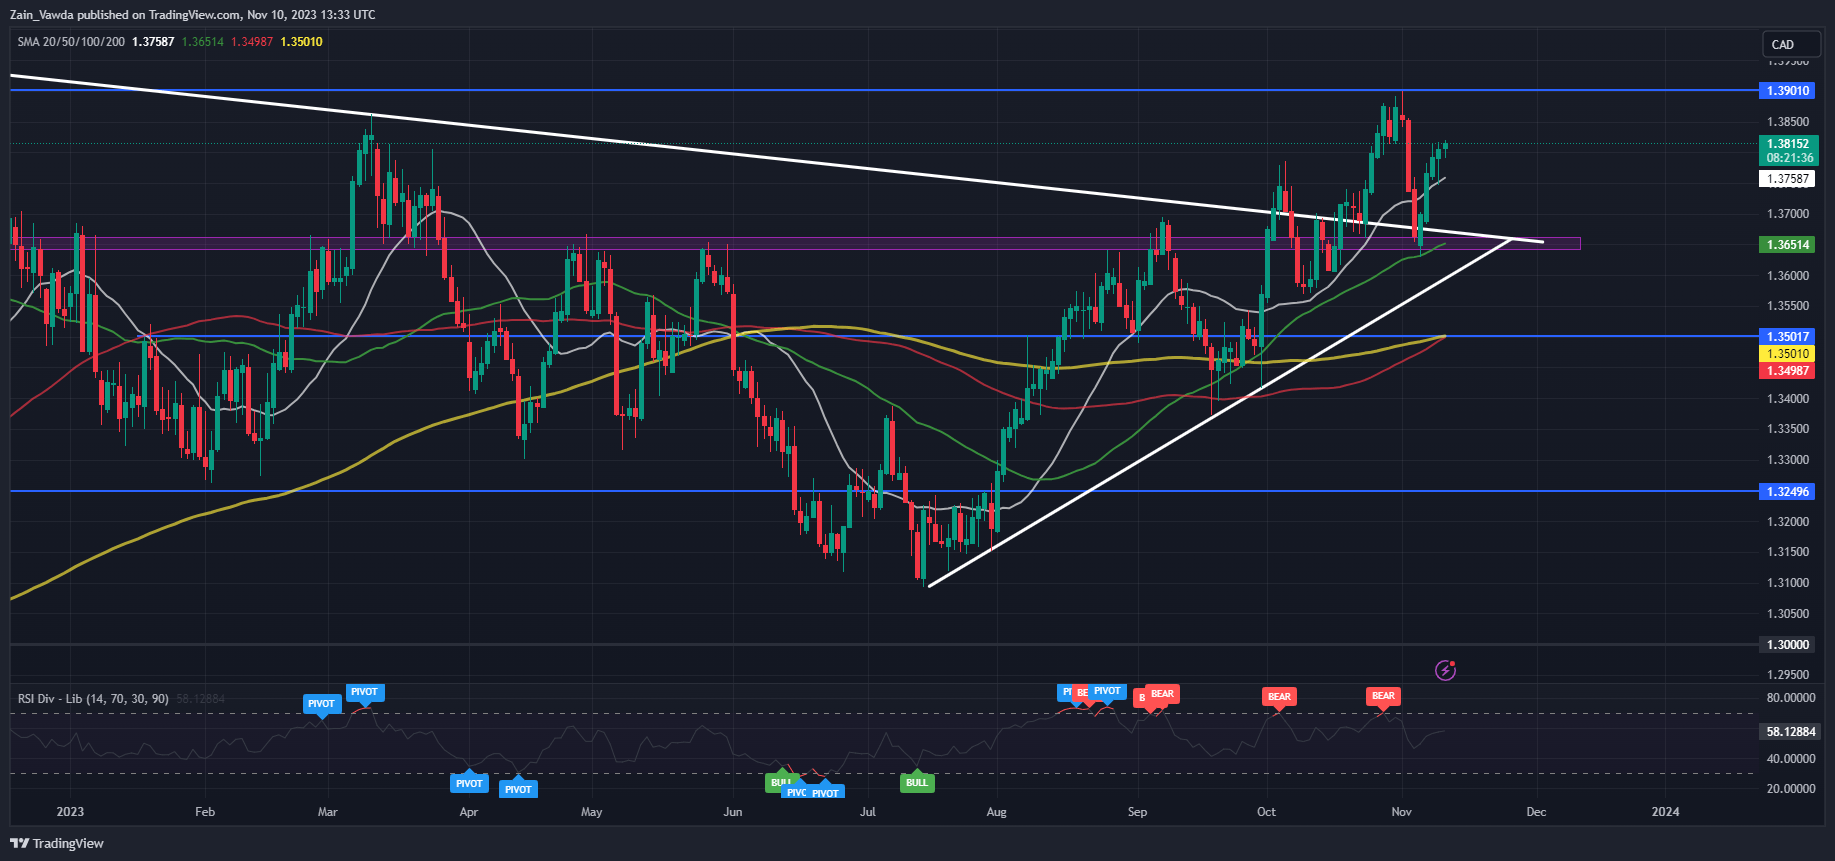Open the CAD currency selector

[1790, 44]
